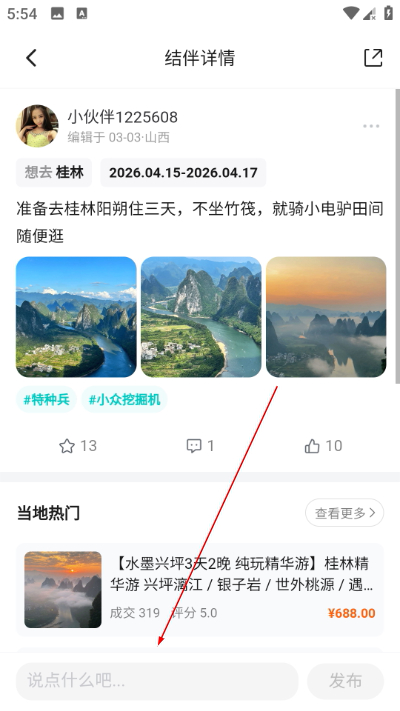Expand 查看更多 in 当地热门

click(344, 513)
